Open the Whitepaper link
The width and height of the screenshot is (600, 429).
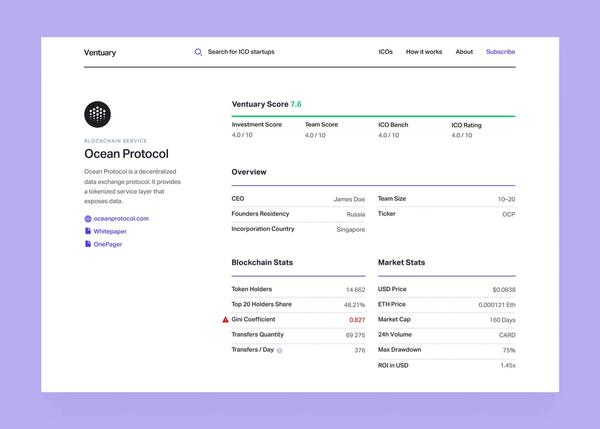click(110, 232)
